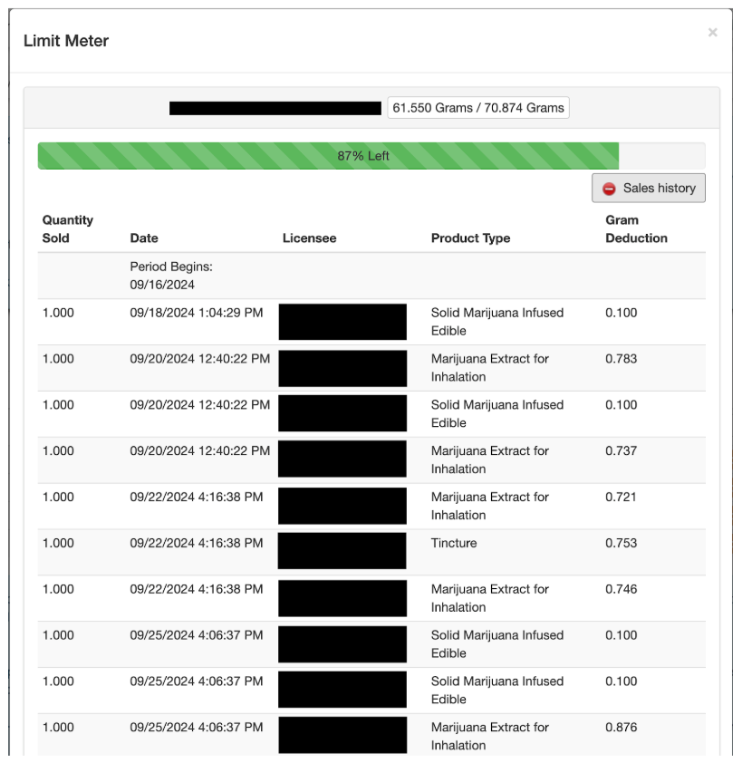Viewport: 743px width, 766px height.
Task: Click the 0.746 gram deduction value
Action: (x=621, y=589)
